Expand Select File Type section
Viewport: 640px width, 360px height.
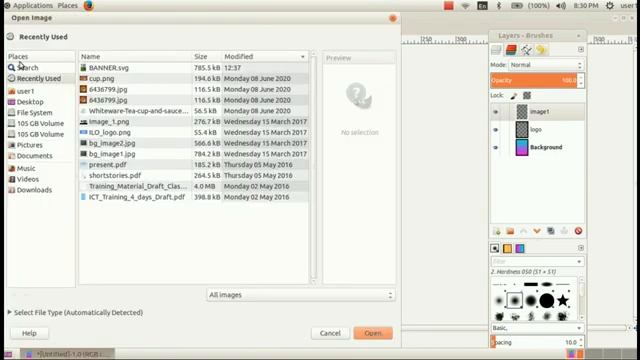pos(75,313)
